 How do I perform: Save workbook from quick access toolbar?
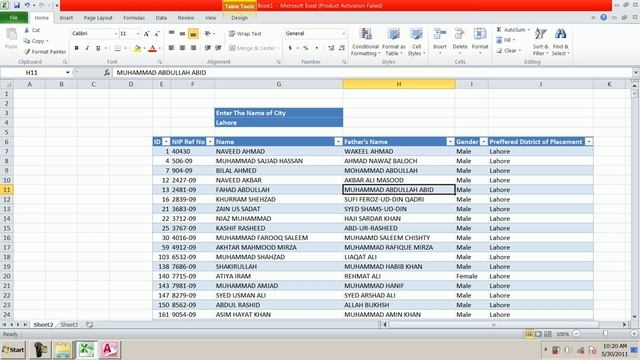coord(17,5)
